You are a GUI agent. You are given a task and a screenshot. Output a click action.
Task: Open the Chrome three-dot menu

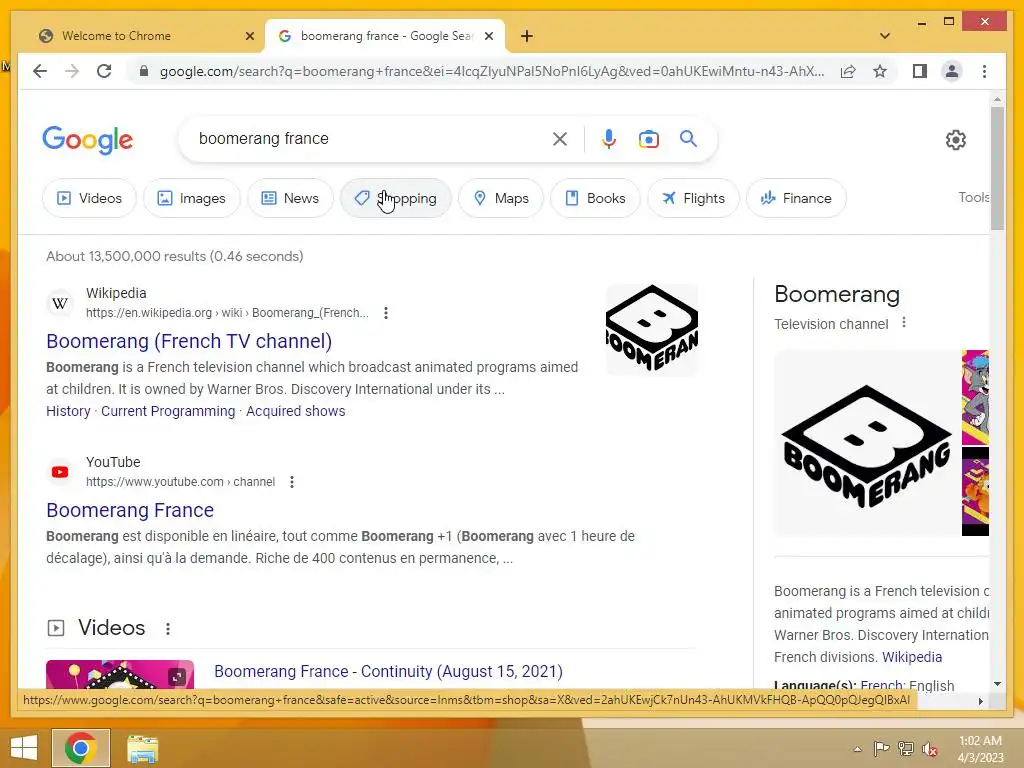[x=984, y=71]
